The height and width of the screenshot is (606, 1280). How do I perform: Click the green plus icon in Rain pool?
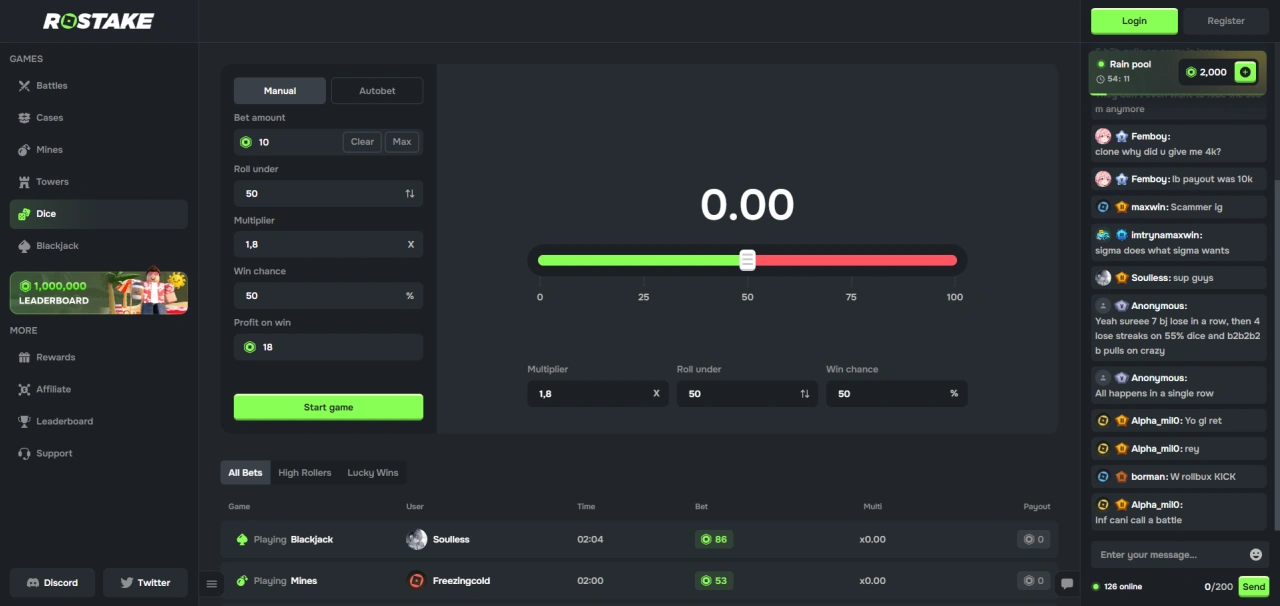coord(1245,72)
